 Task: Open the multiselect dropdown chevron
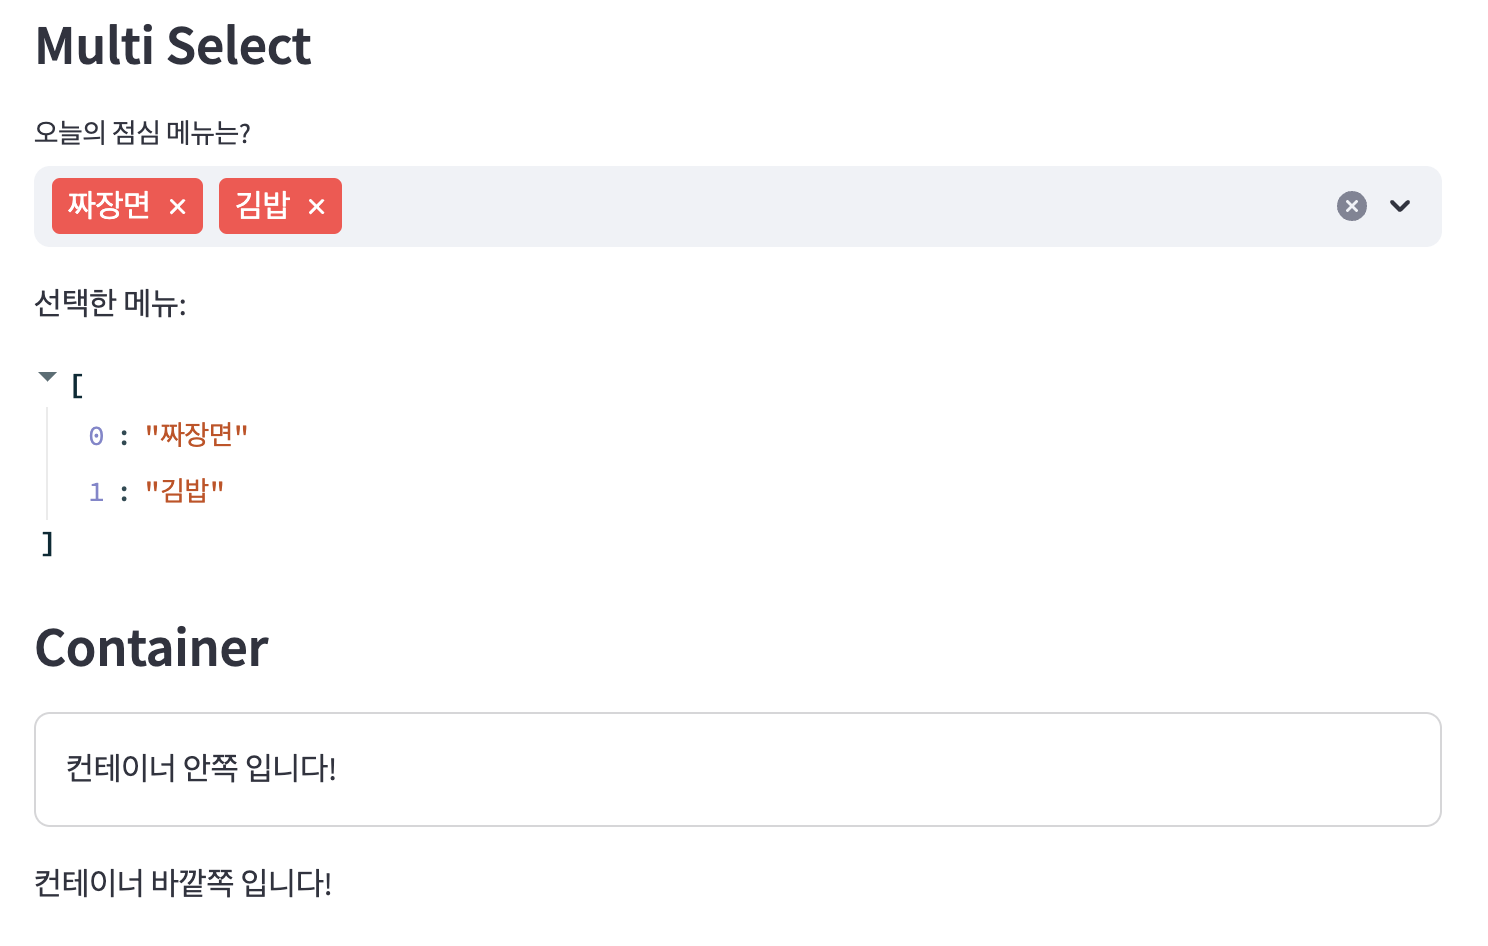[1400, 206]
